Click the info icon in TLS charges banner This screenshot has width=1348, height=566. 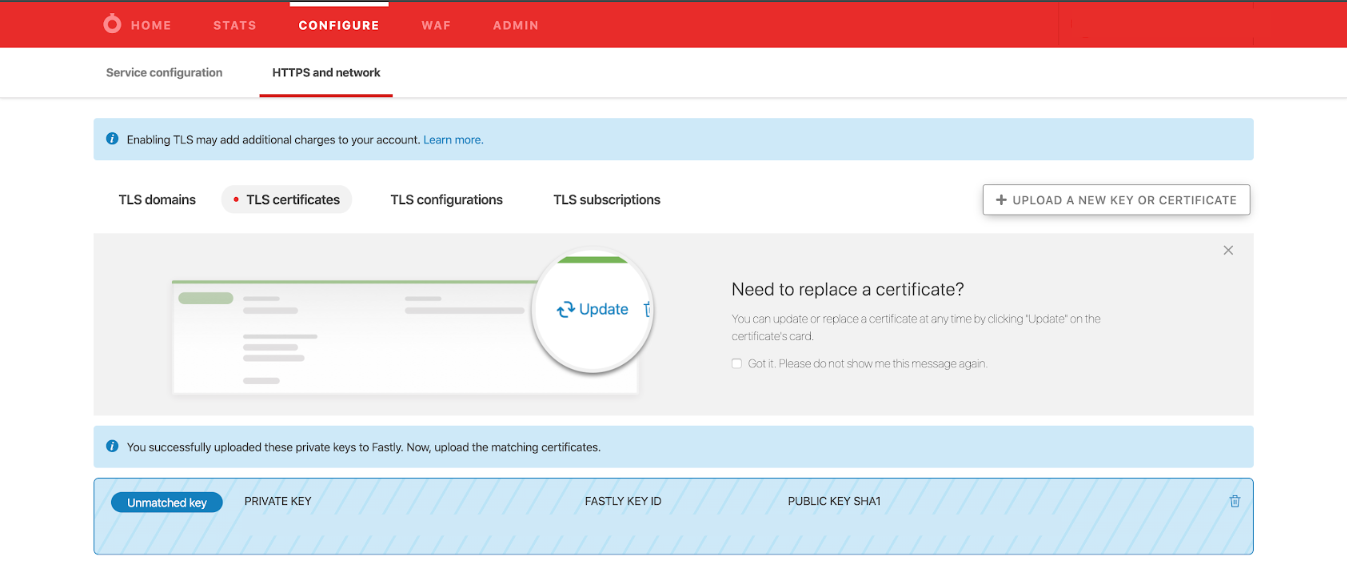tap(112, 139)
